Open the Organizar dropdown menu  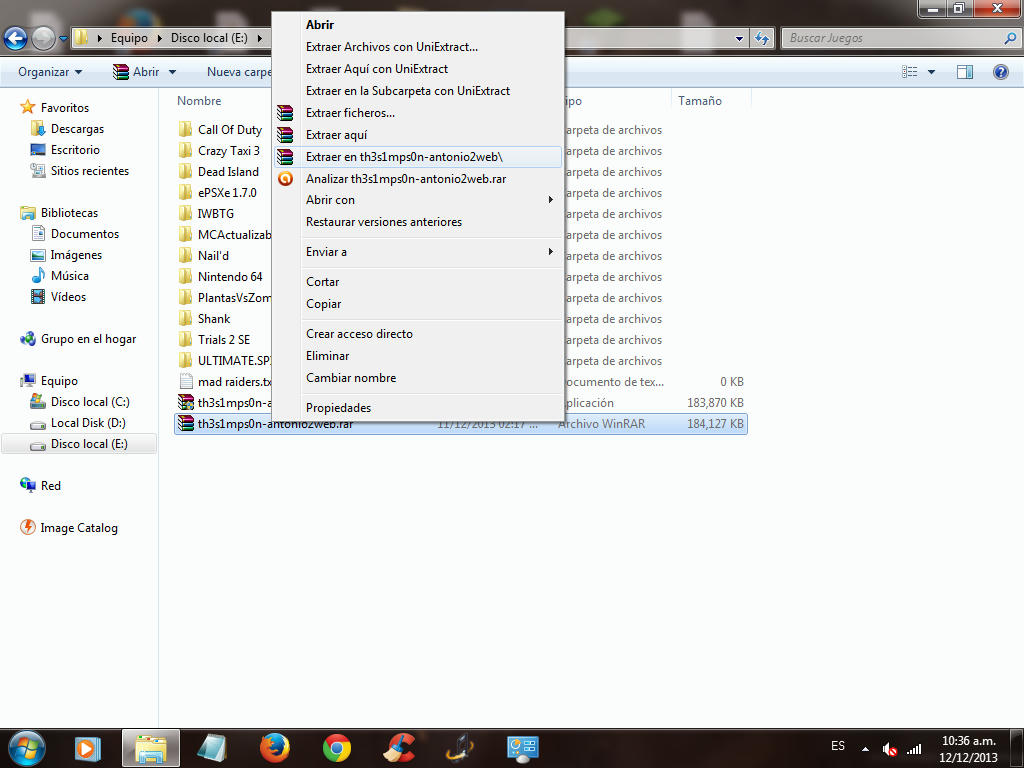[50, 72]
